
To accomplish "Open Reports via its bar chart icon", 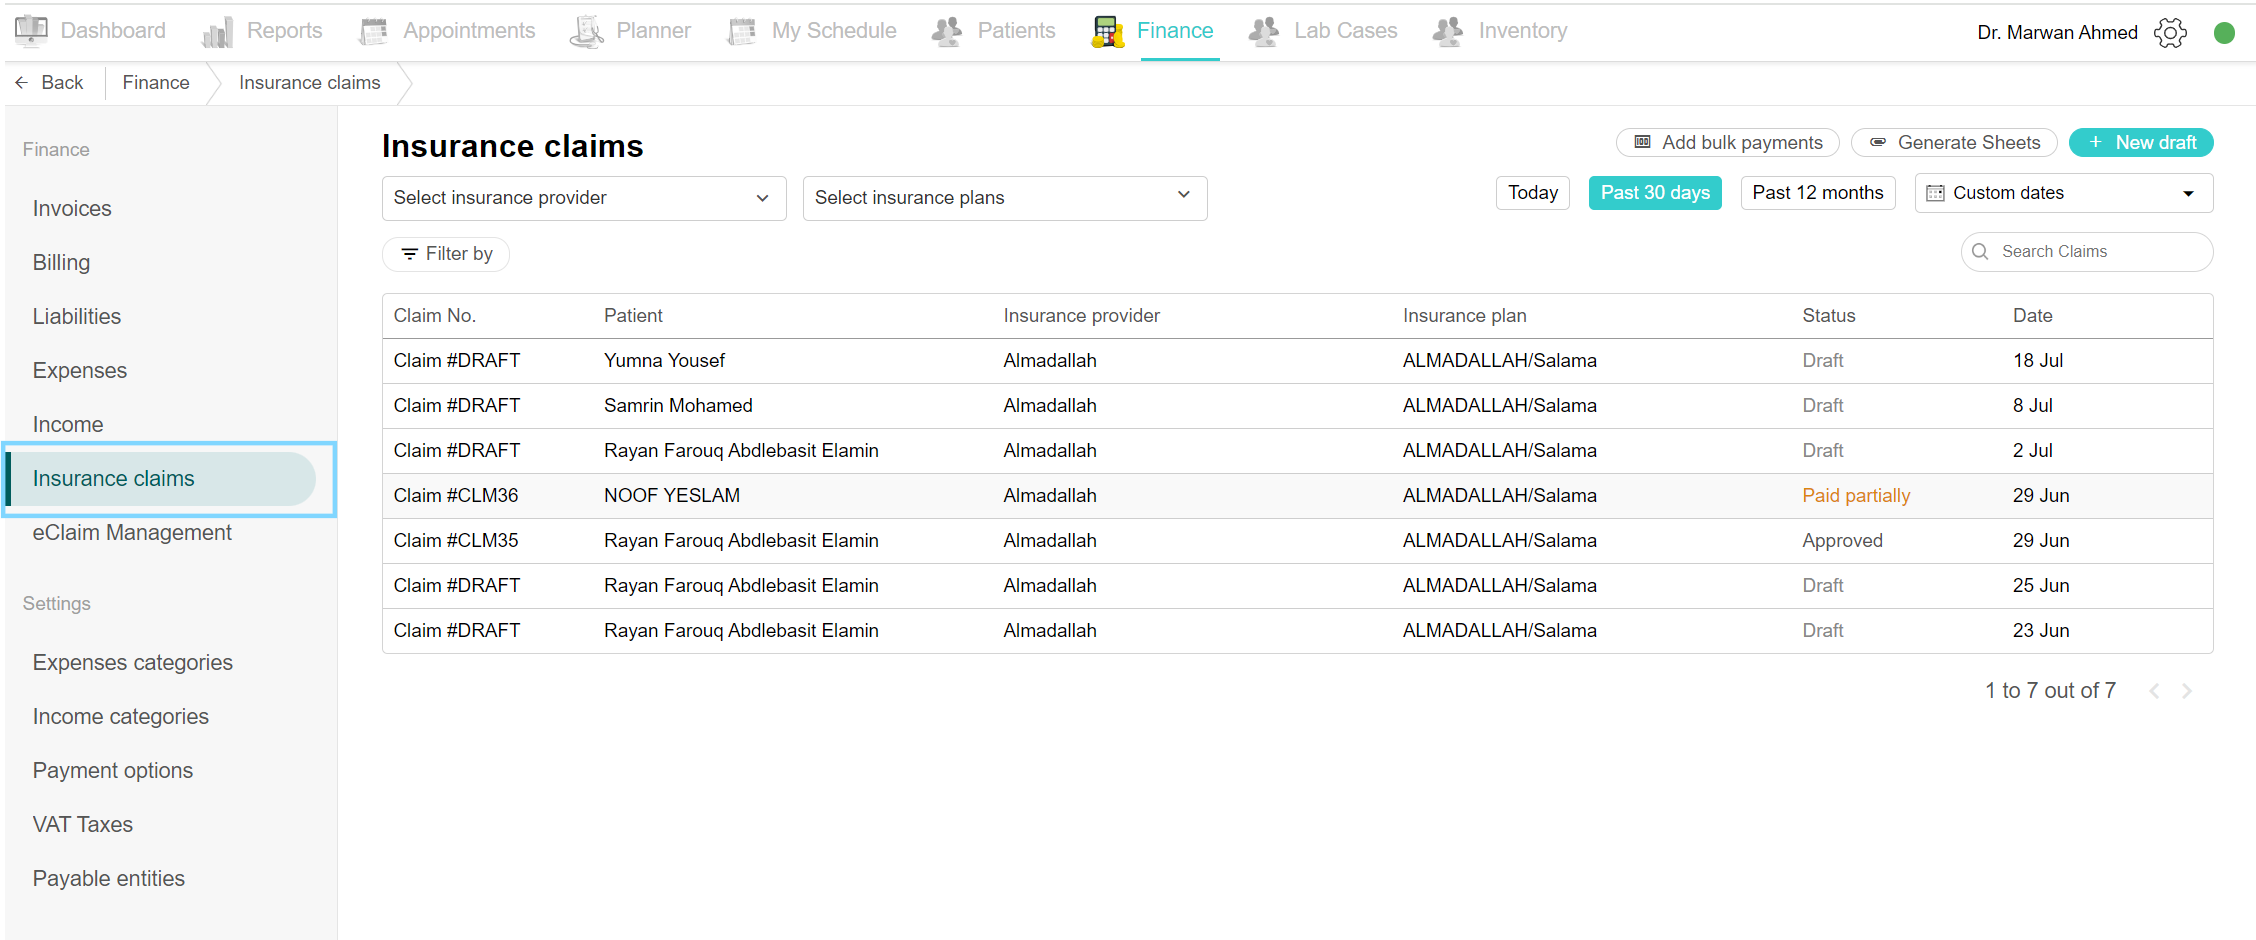I will click(x=217, y=32).
